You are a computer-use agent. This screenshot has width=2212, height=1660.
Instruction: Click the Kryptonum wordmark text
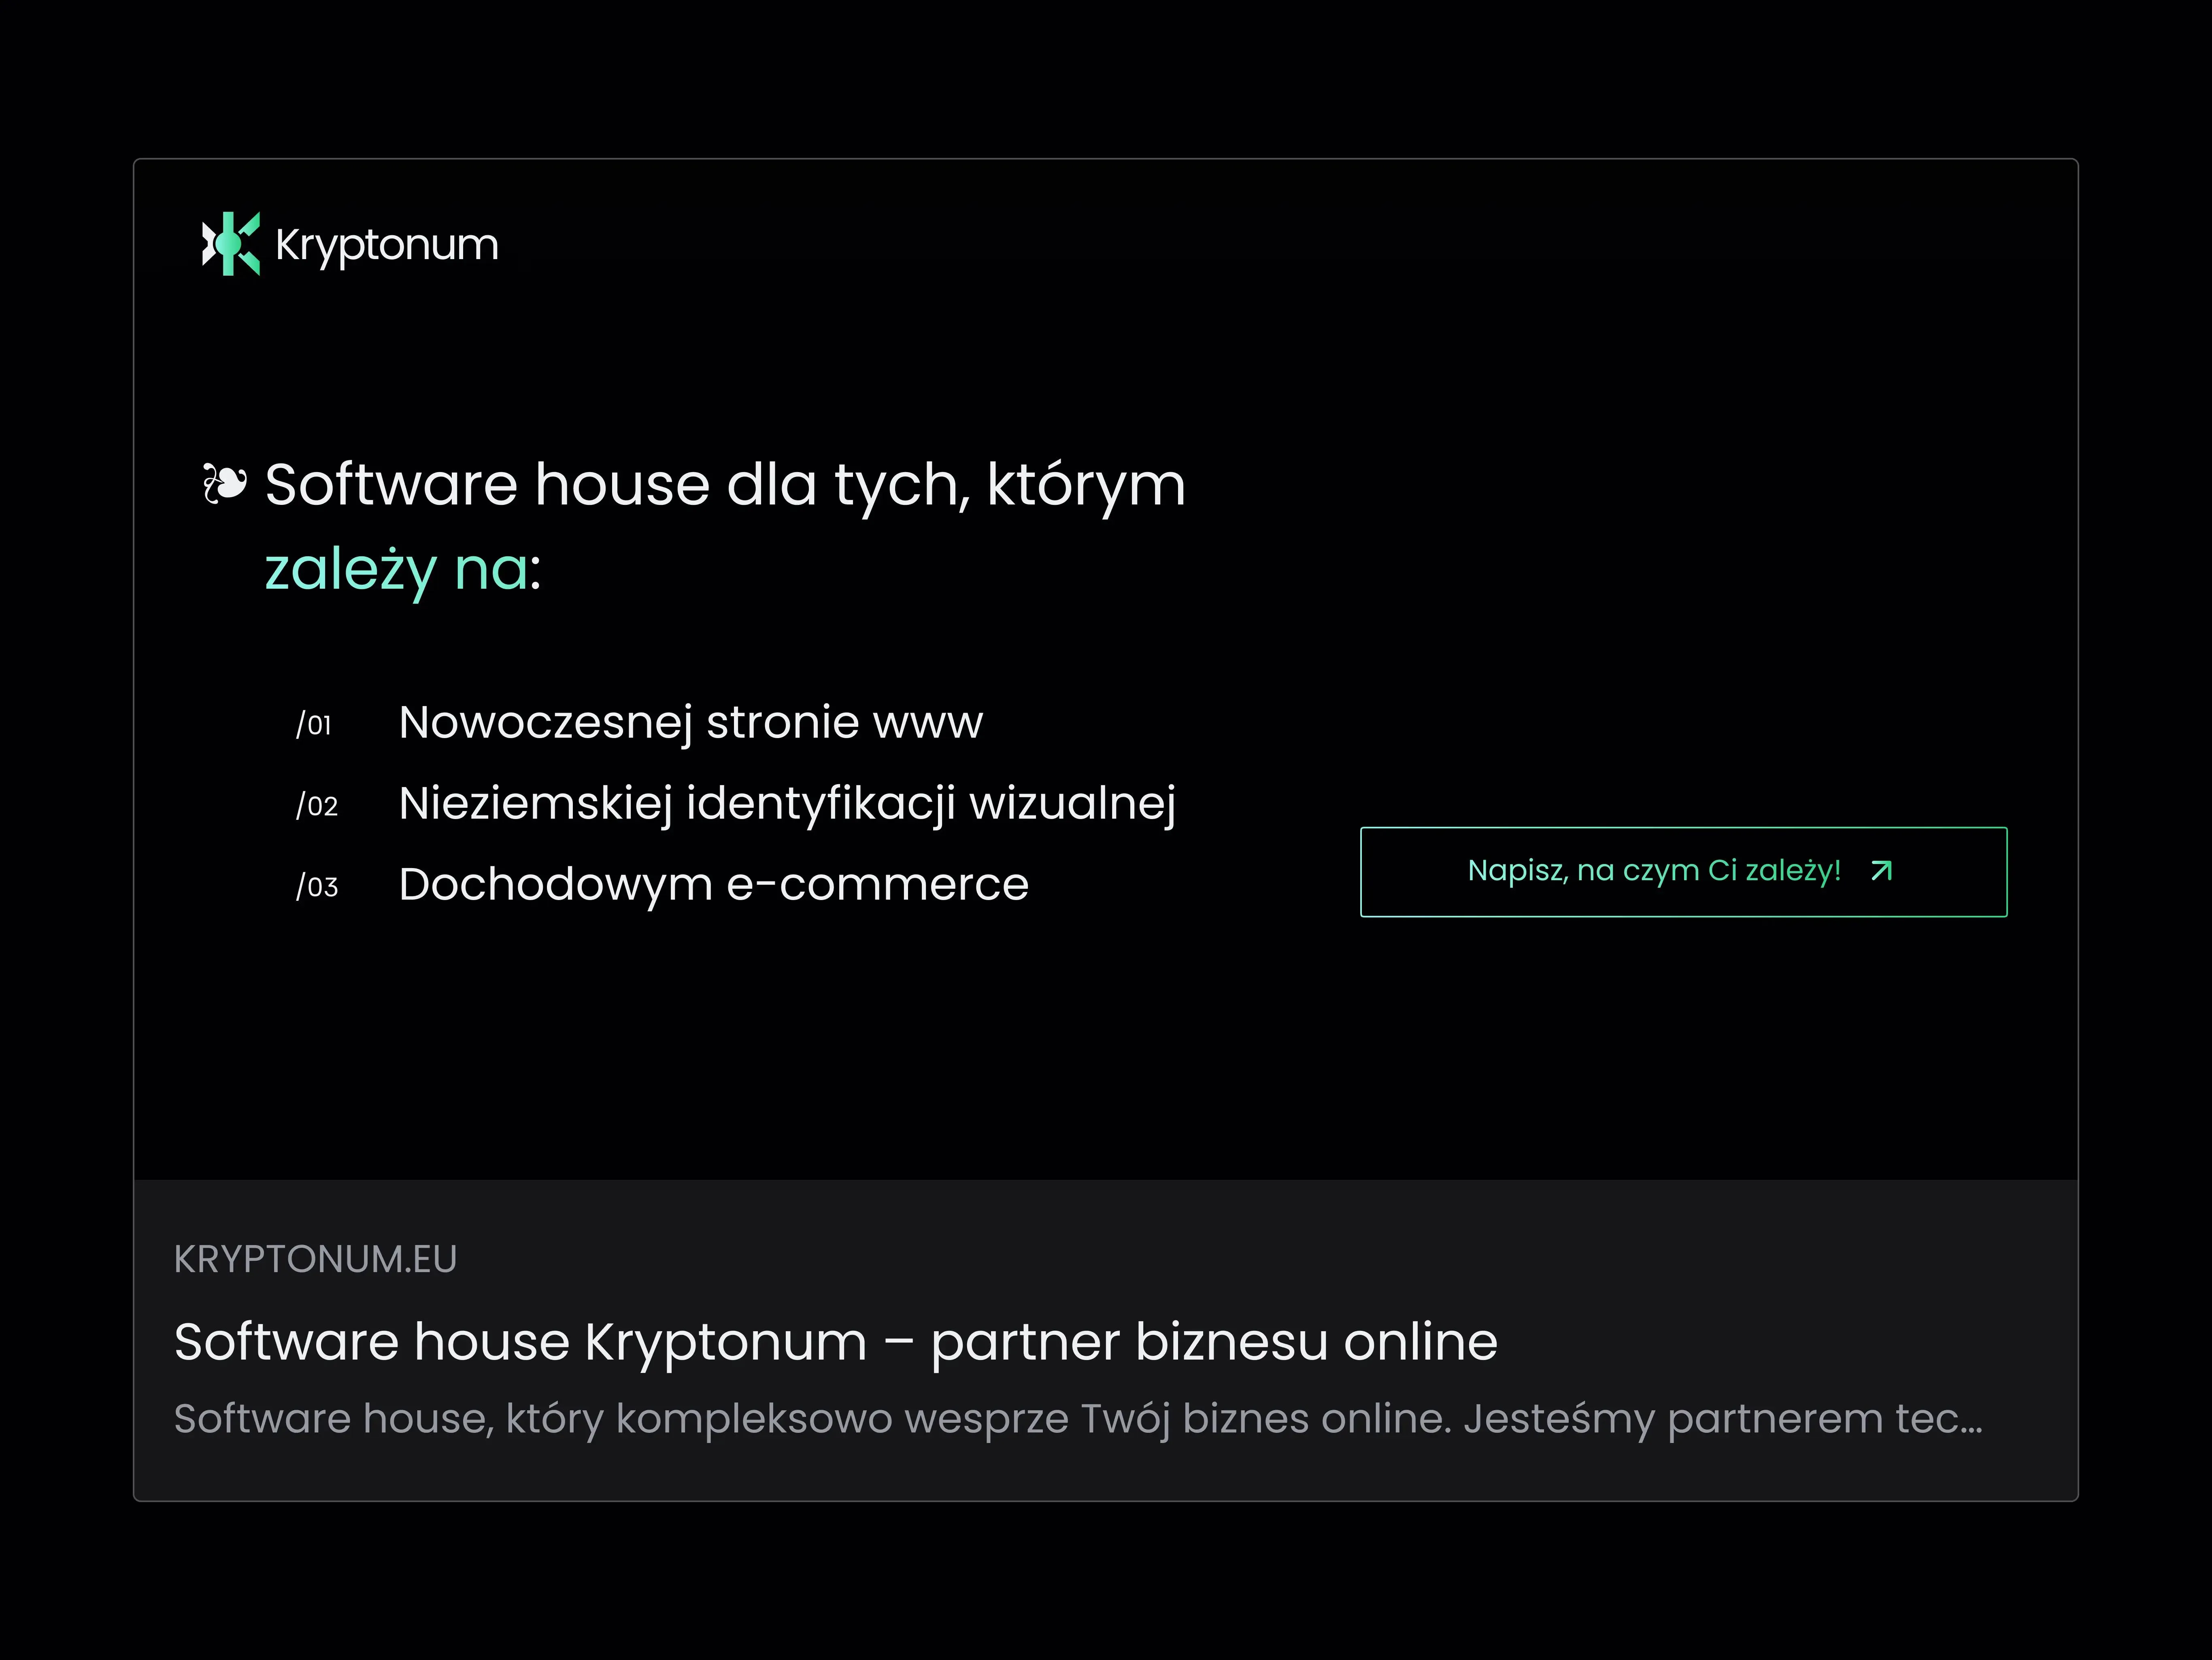[387, 245]
